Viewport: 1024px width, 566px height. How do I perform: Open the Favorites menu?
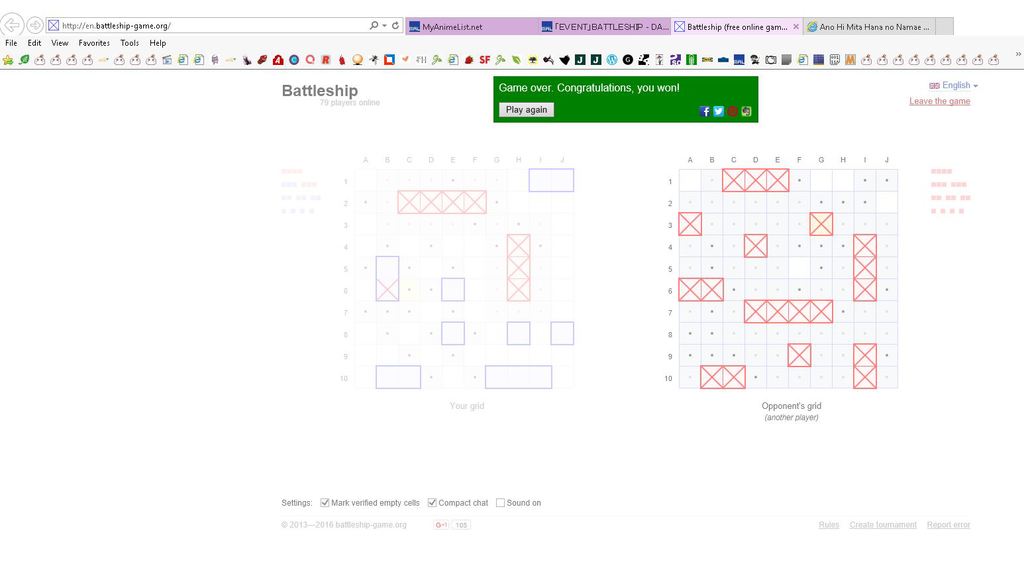[x=94, y=43]
